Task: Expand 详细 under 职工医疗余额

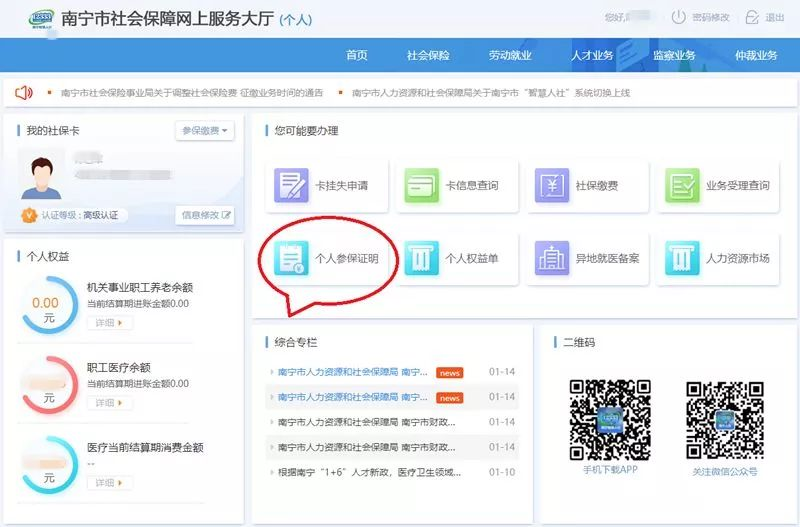Action: (109, 403)
